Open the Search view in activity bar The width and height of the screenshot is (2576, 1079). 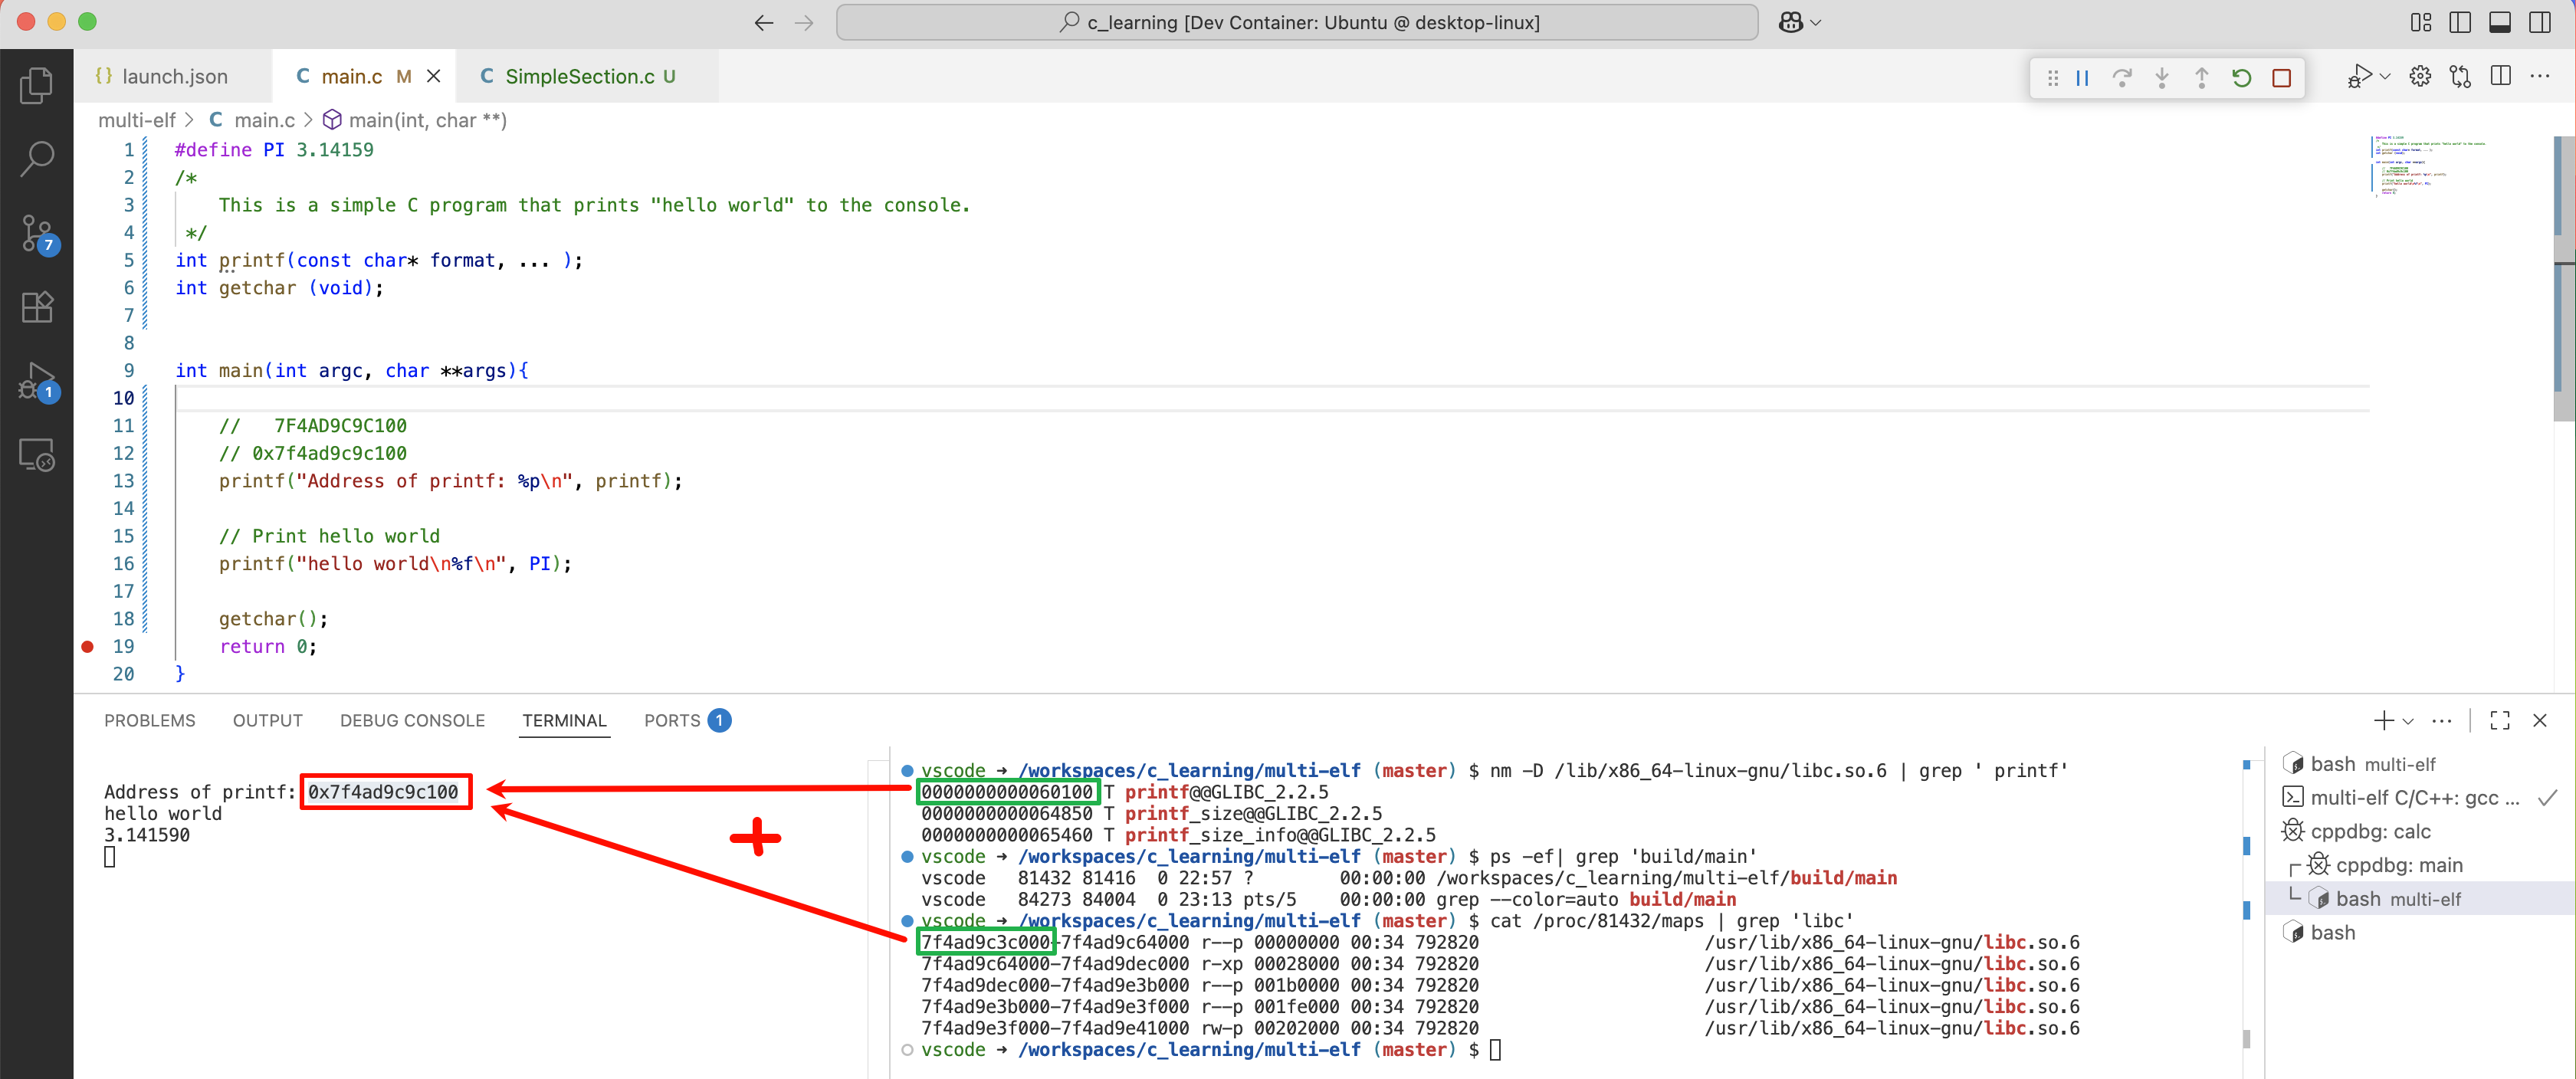36,159
